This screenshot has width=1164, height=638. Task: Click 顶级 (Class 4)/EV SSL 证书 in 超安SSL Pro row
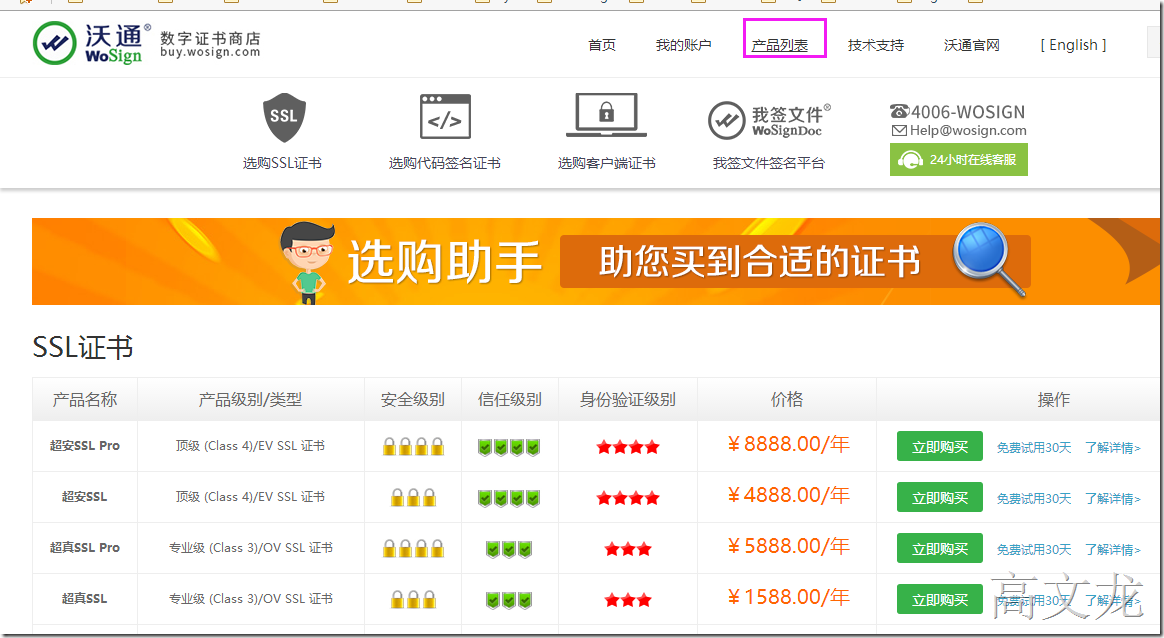(250, 446)
